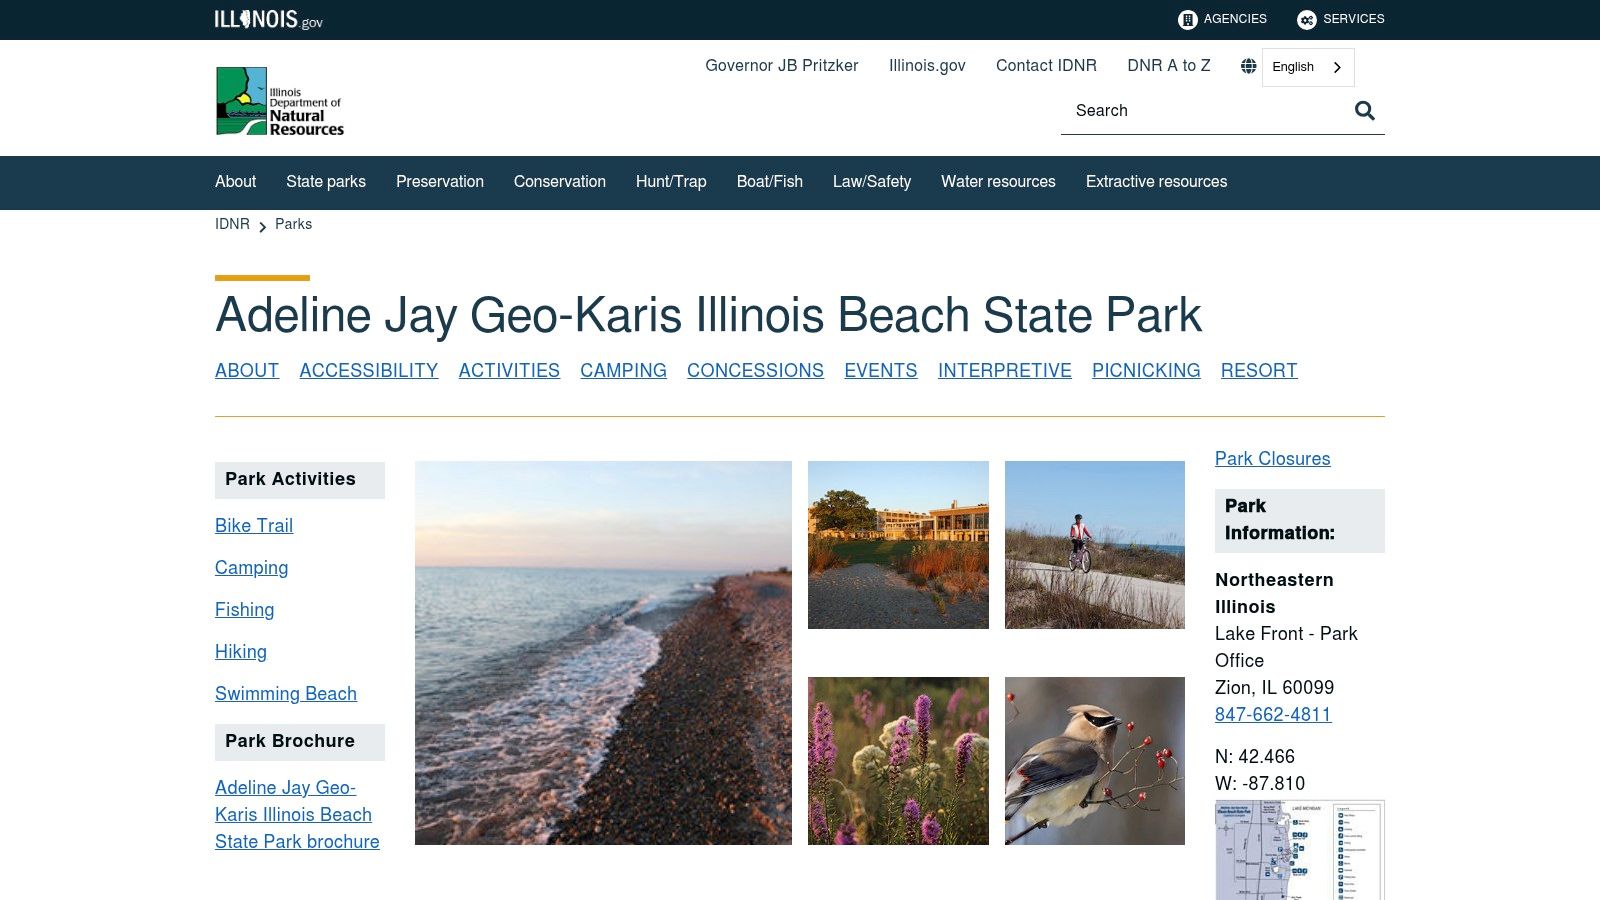This screenshot has height=900, width=1600.
Task: Click into the Search field
Action: (1207, 111)
